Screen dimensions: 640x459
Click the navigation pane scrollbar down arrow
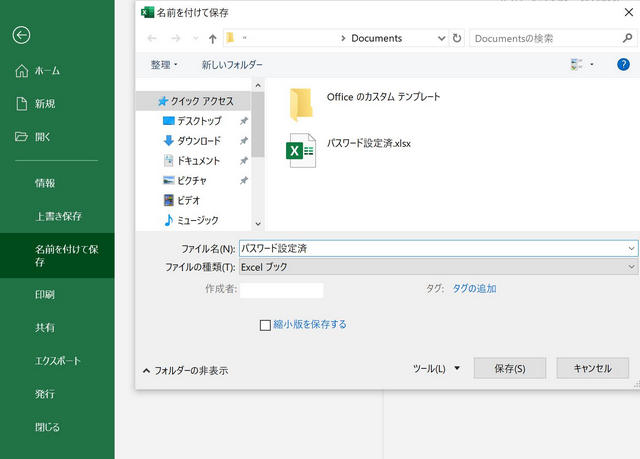pyautogui.click(x=258, y=223)
